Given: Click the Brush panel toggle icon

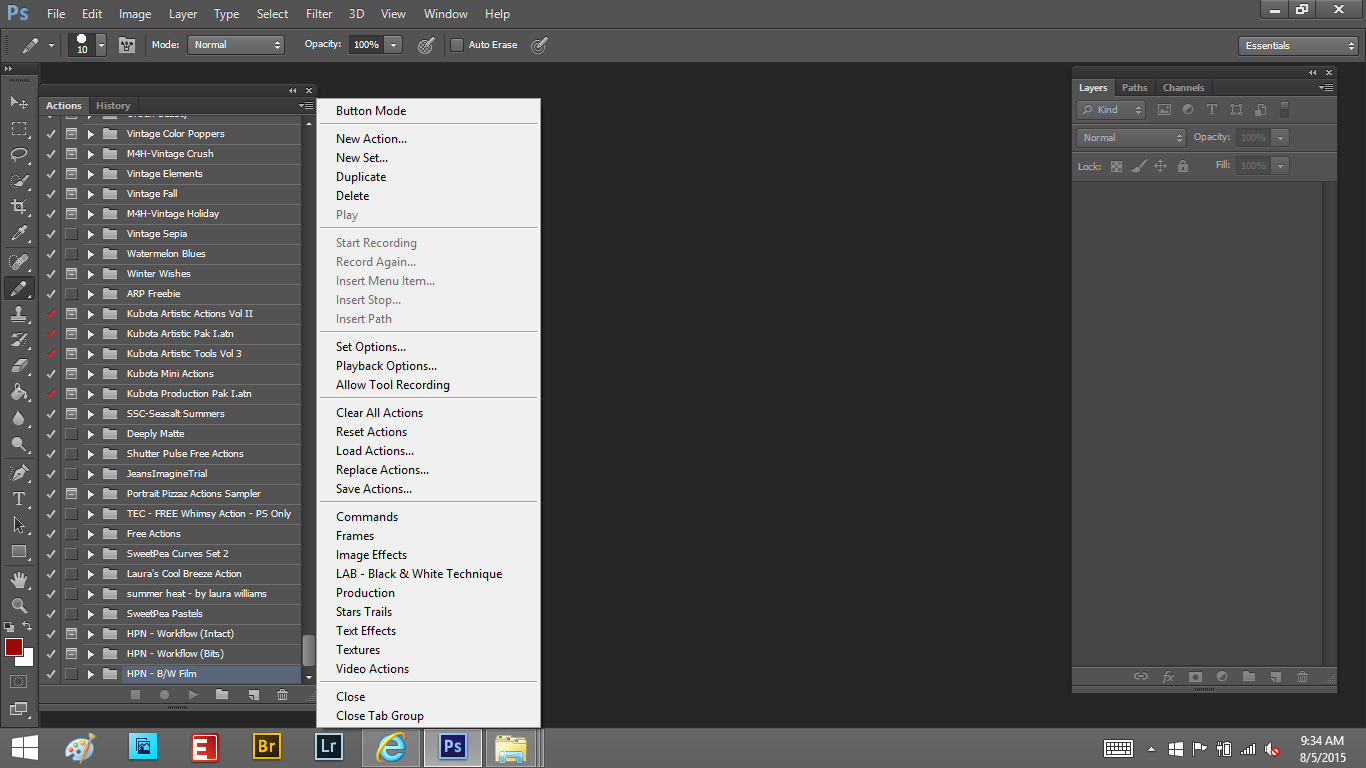Looking at the screenshot, I should (127, 45).
